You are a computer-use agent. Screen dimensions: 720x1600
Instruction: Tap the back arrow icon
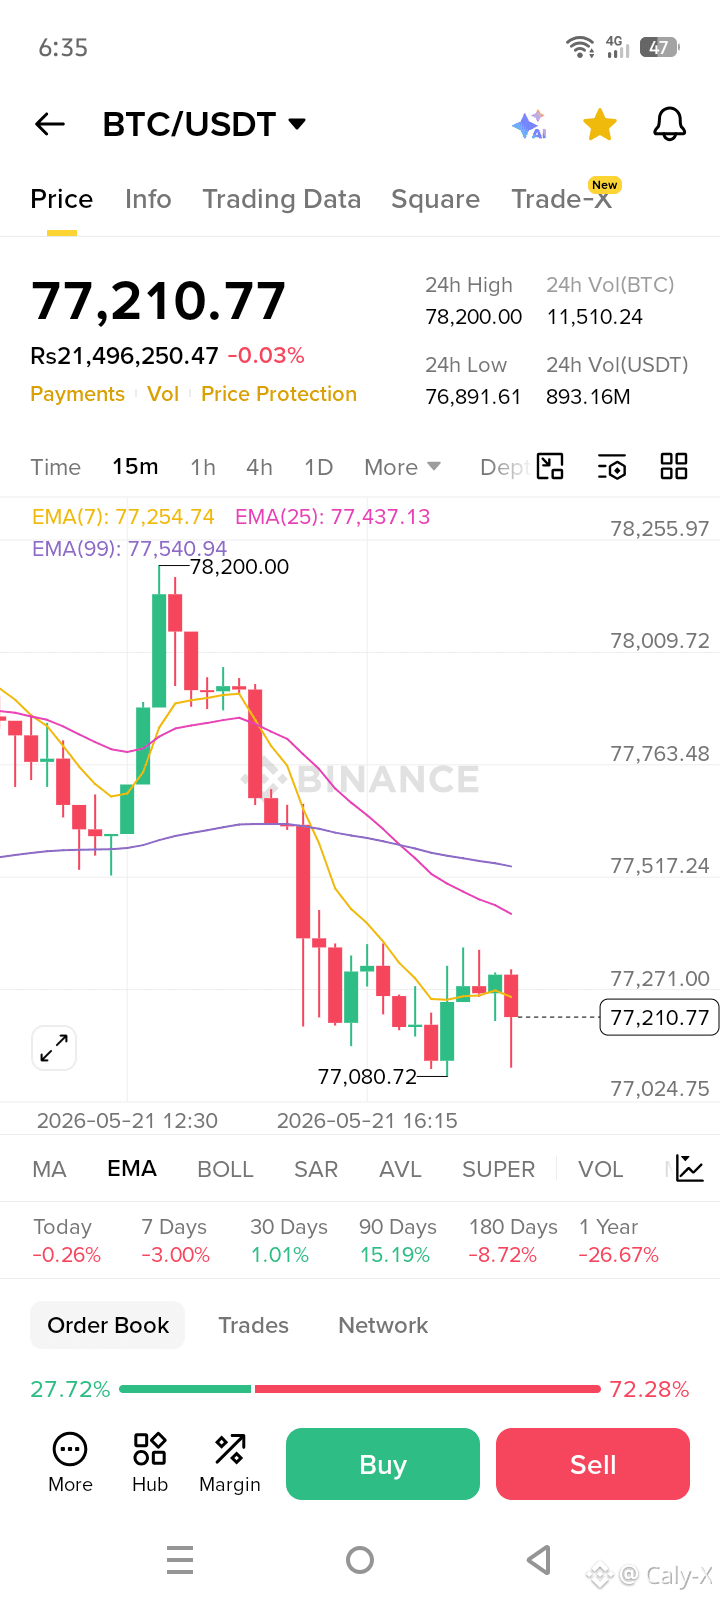50,124
